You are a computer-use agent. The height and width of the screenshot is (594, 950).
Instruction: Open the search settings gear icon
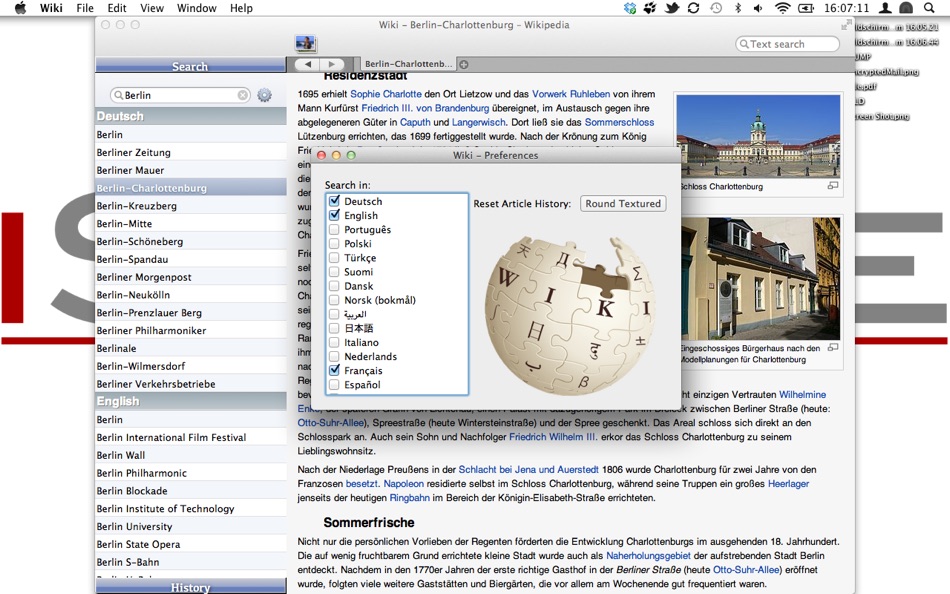[264, 95]
